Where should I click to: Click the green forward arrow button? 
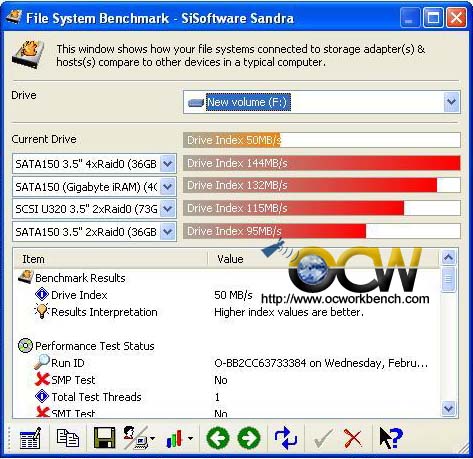pyautogui.click(x=249, y=438)
